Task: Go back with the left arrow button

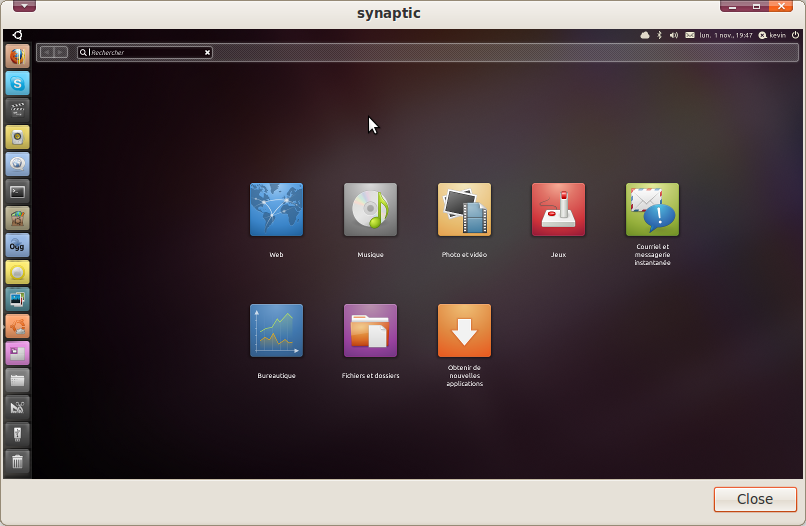Action: [47, 52]
